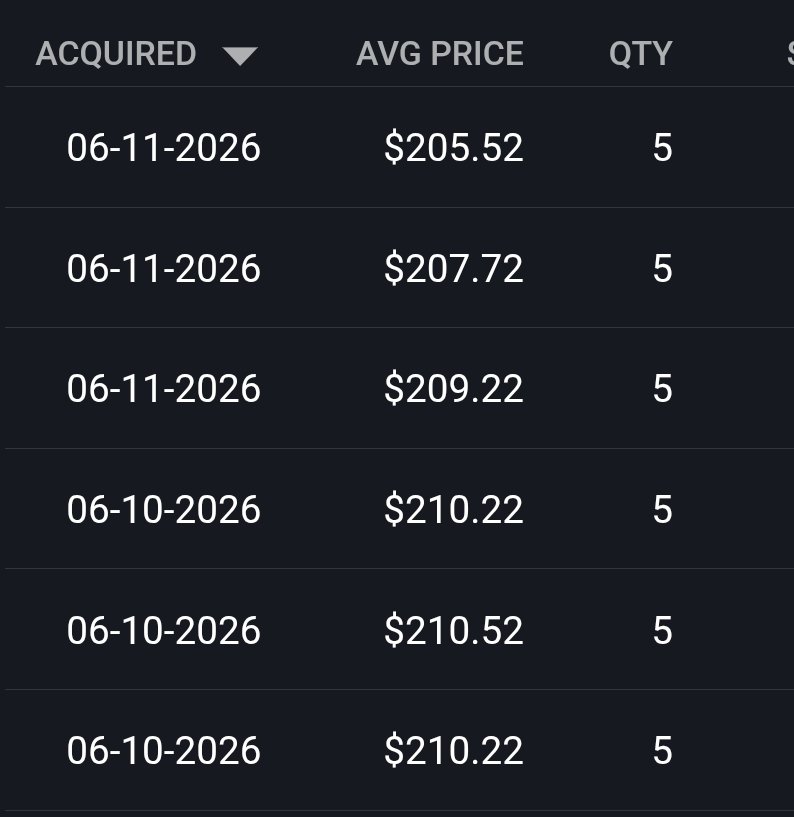Image resolution: width=794 pixels, height=817 pixels.
Task: Select the $210.22 price directly beneath $210.52
Action: (x=453, y=750)
